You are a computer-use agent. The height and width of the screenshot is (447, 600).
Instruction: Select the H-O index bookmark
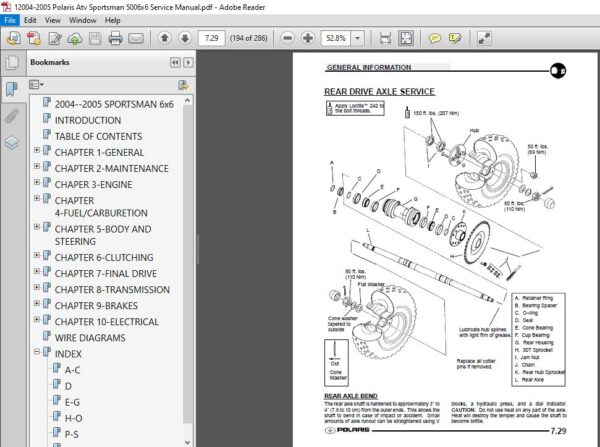click(73, 418)
